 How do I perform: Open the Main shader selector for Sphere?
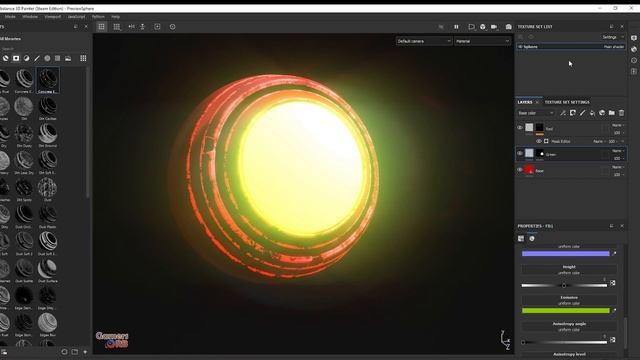point(614,47)
